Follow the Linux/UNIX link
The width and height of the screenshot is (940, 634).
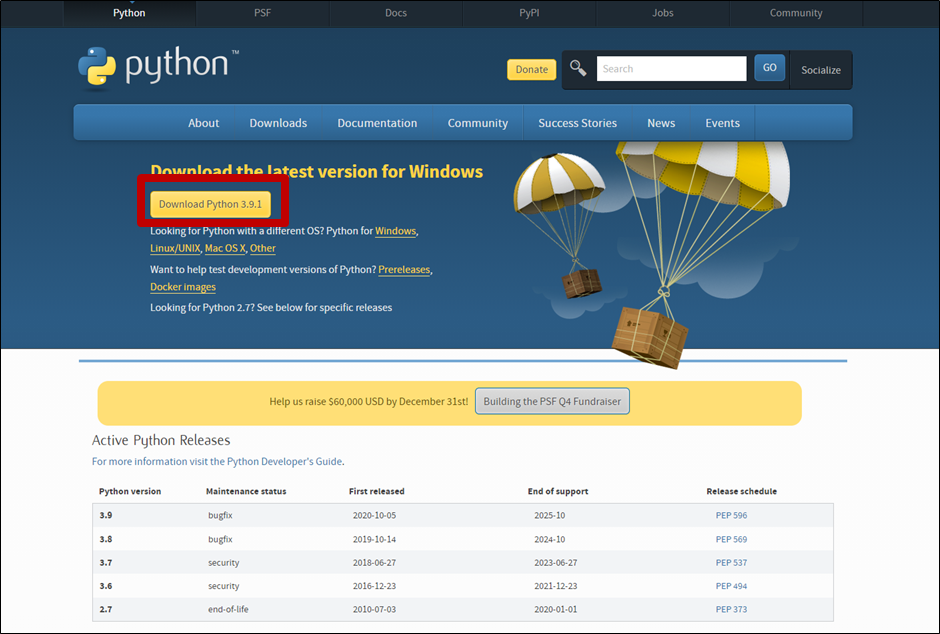pyautogui.click(x=175, y=248)
